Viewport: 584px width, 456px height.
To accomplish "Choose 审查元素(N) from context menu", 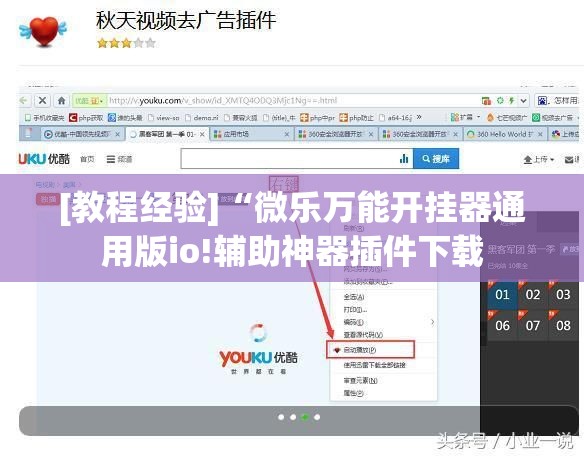I will 360,380.
